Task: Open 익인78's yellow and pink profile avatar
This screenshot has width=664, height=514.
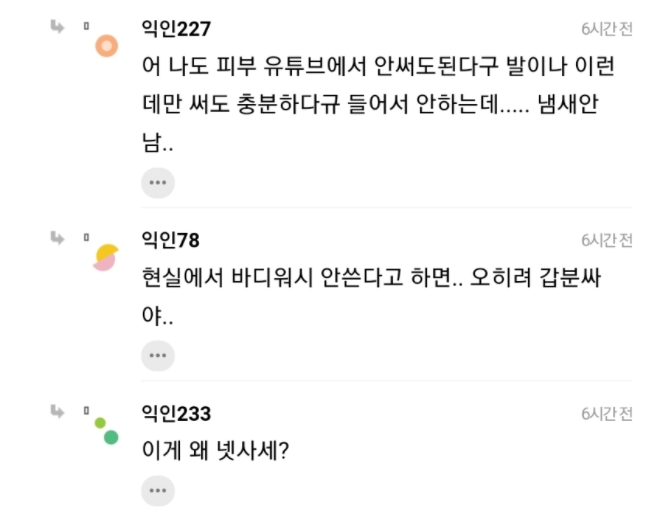Action: pos(106,257)
